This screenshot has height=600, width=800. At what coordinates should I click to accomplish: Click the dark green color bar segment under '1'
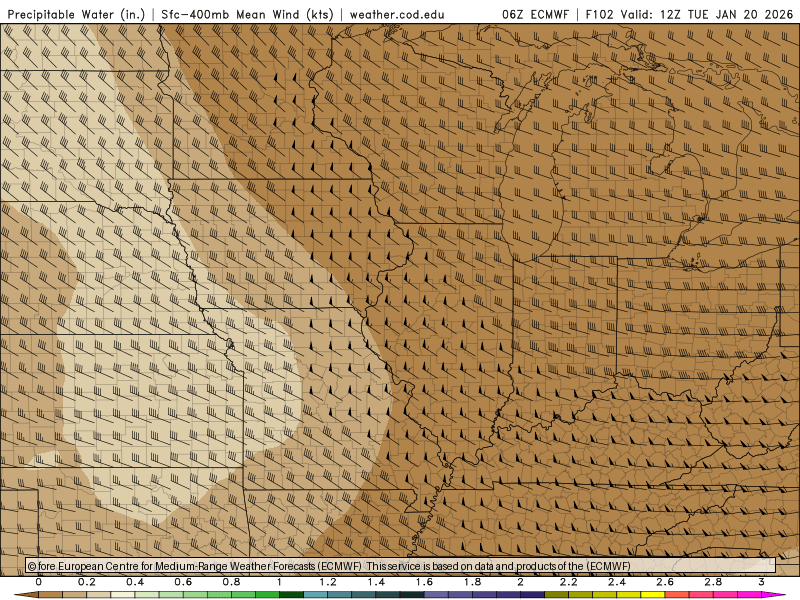[291, 595]
